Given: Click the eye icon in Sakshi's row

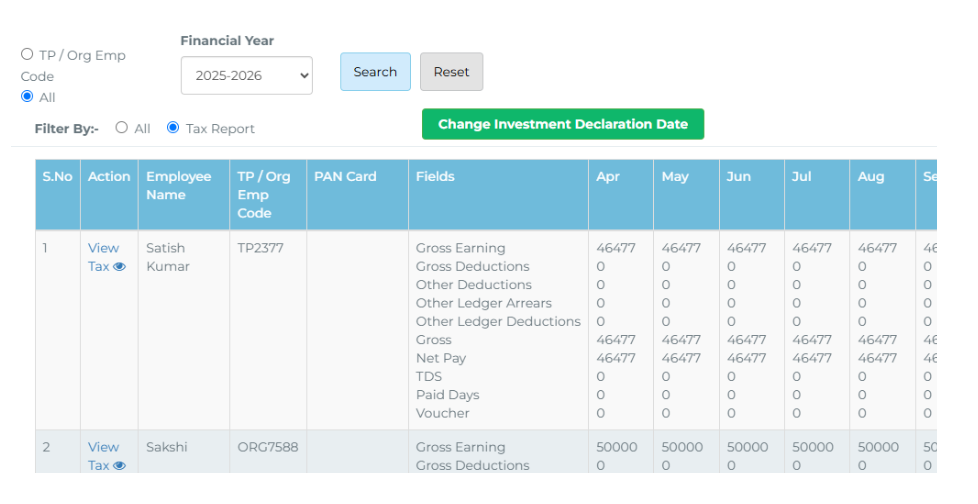Looking at the screenshot, I should click(x=120, y=466).
